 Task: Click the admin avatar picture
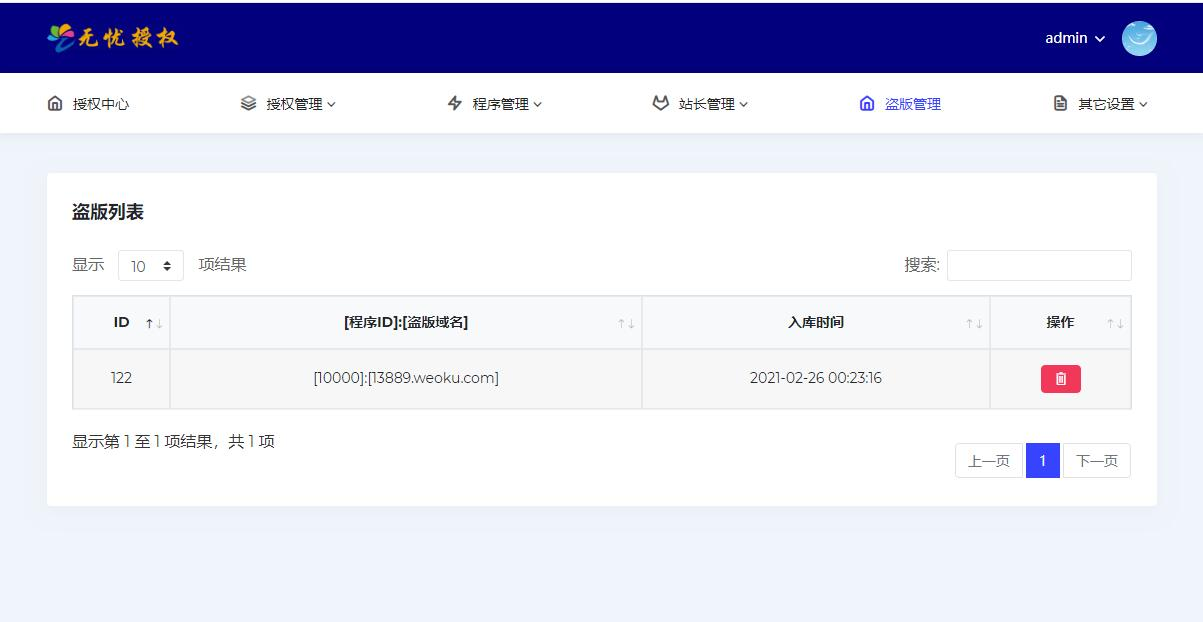click(1139, 38)
